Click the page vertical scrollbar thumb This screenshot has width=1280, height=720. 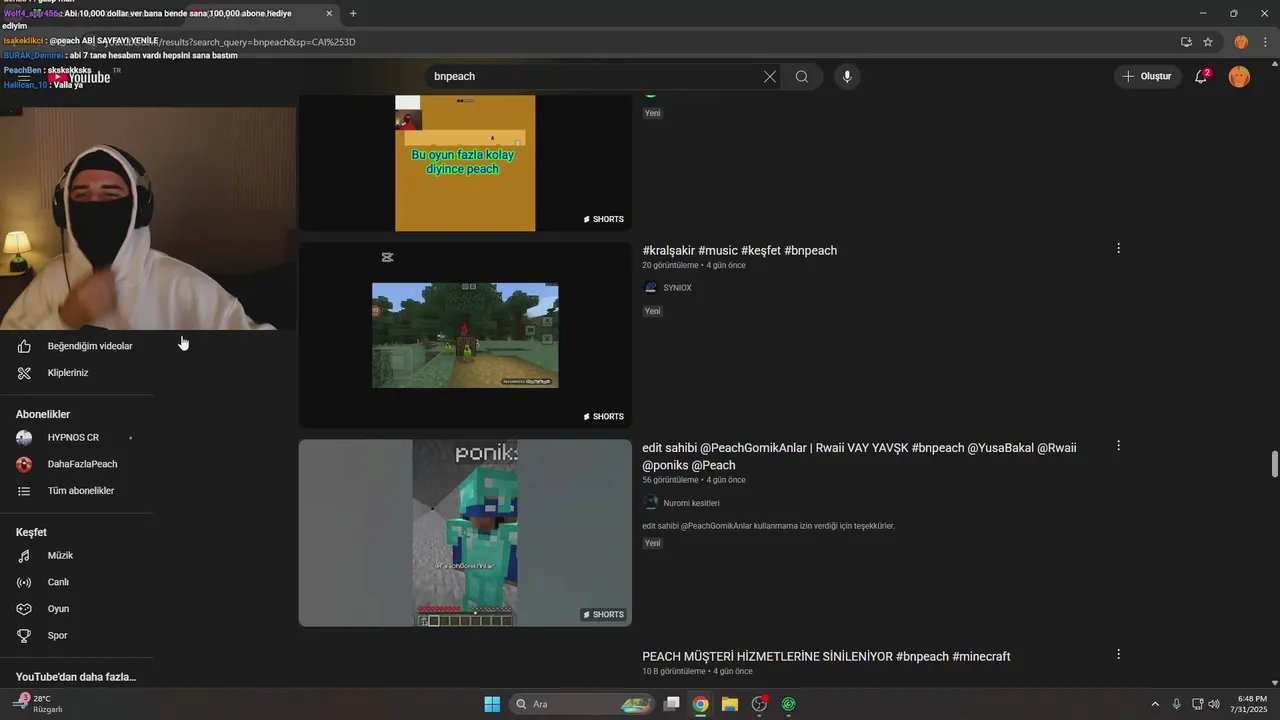click(1274, 465)
